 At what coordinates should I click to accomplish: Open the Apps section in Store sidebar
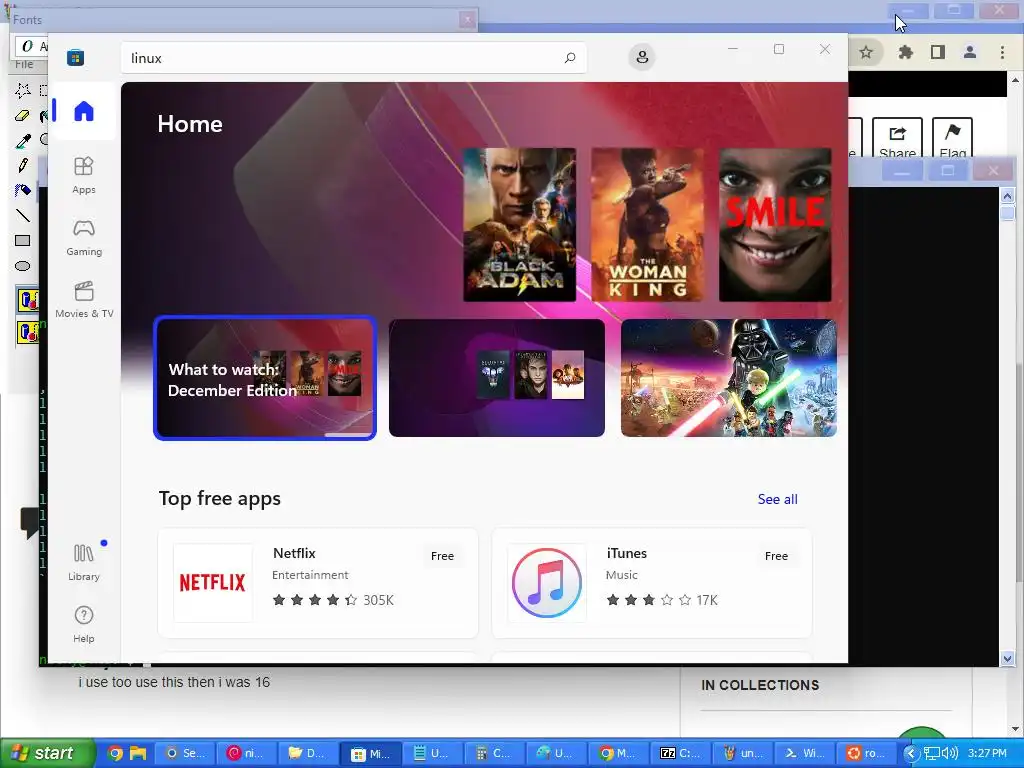(x=84, y=176)
